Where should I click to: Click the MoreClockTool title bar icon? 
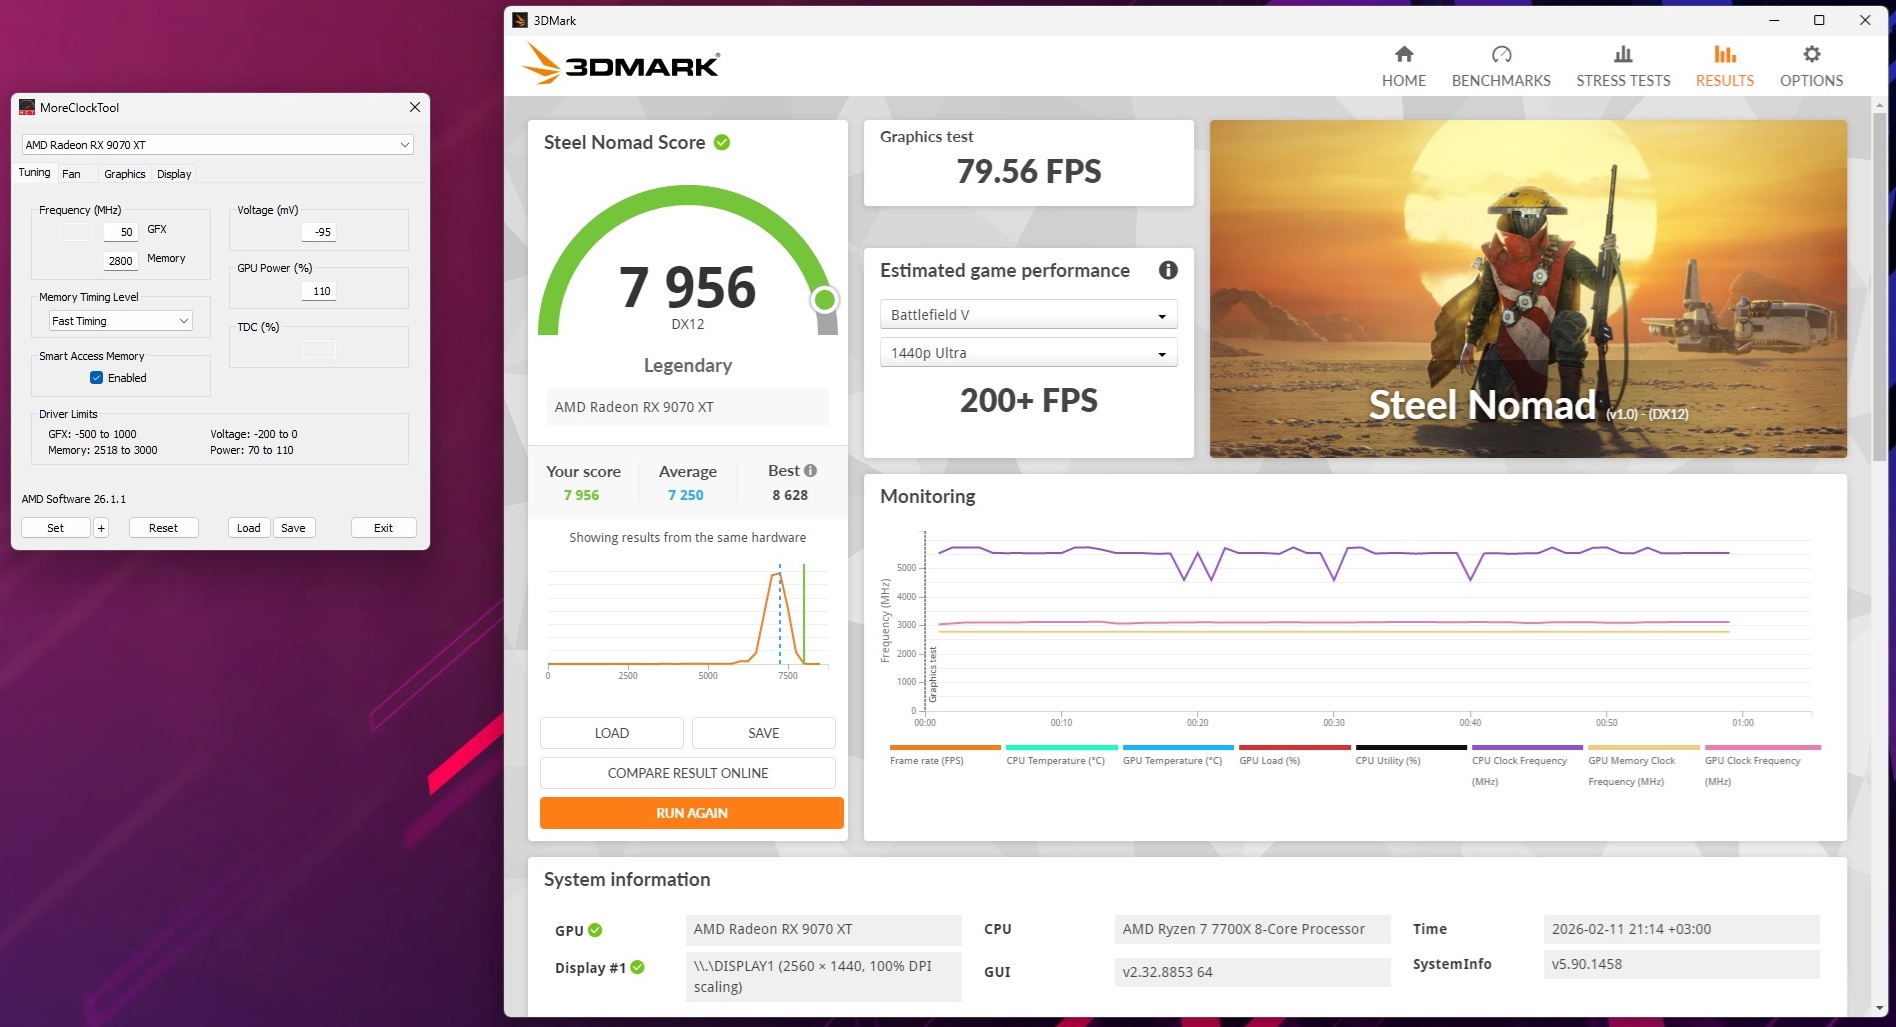point(27,107)
